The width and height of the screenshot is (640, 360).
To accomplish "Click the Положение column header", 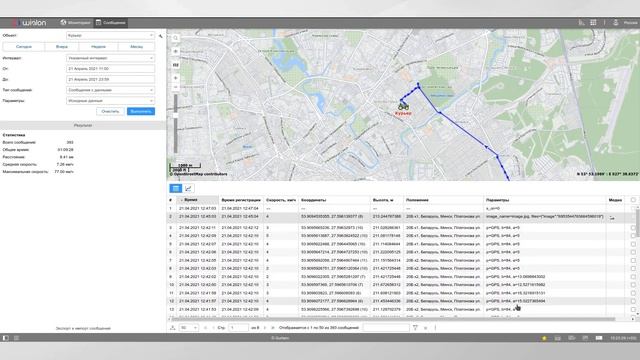I will [x=443, y=200].
